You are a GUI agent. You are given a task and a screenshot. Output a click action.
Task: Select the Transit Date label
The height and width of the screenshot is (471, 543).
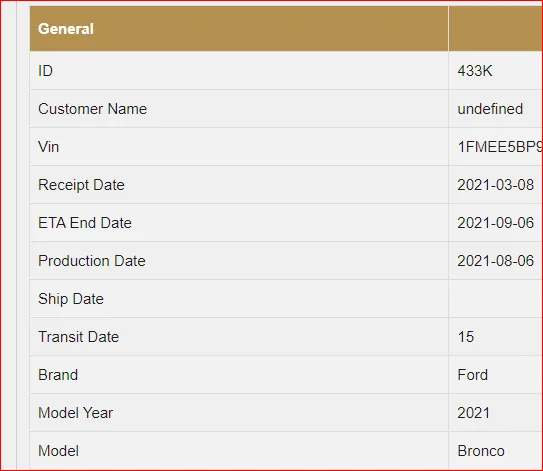tap(78, 337)
